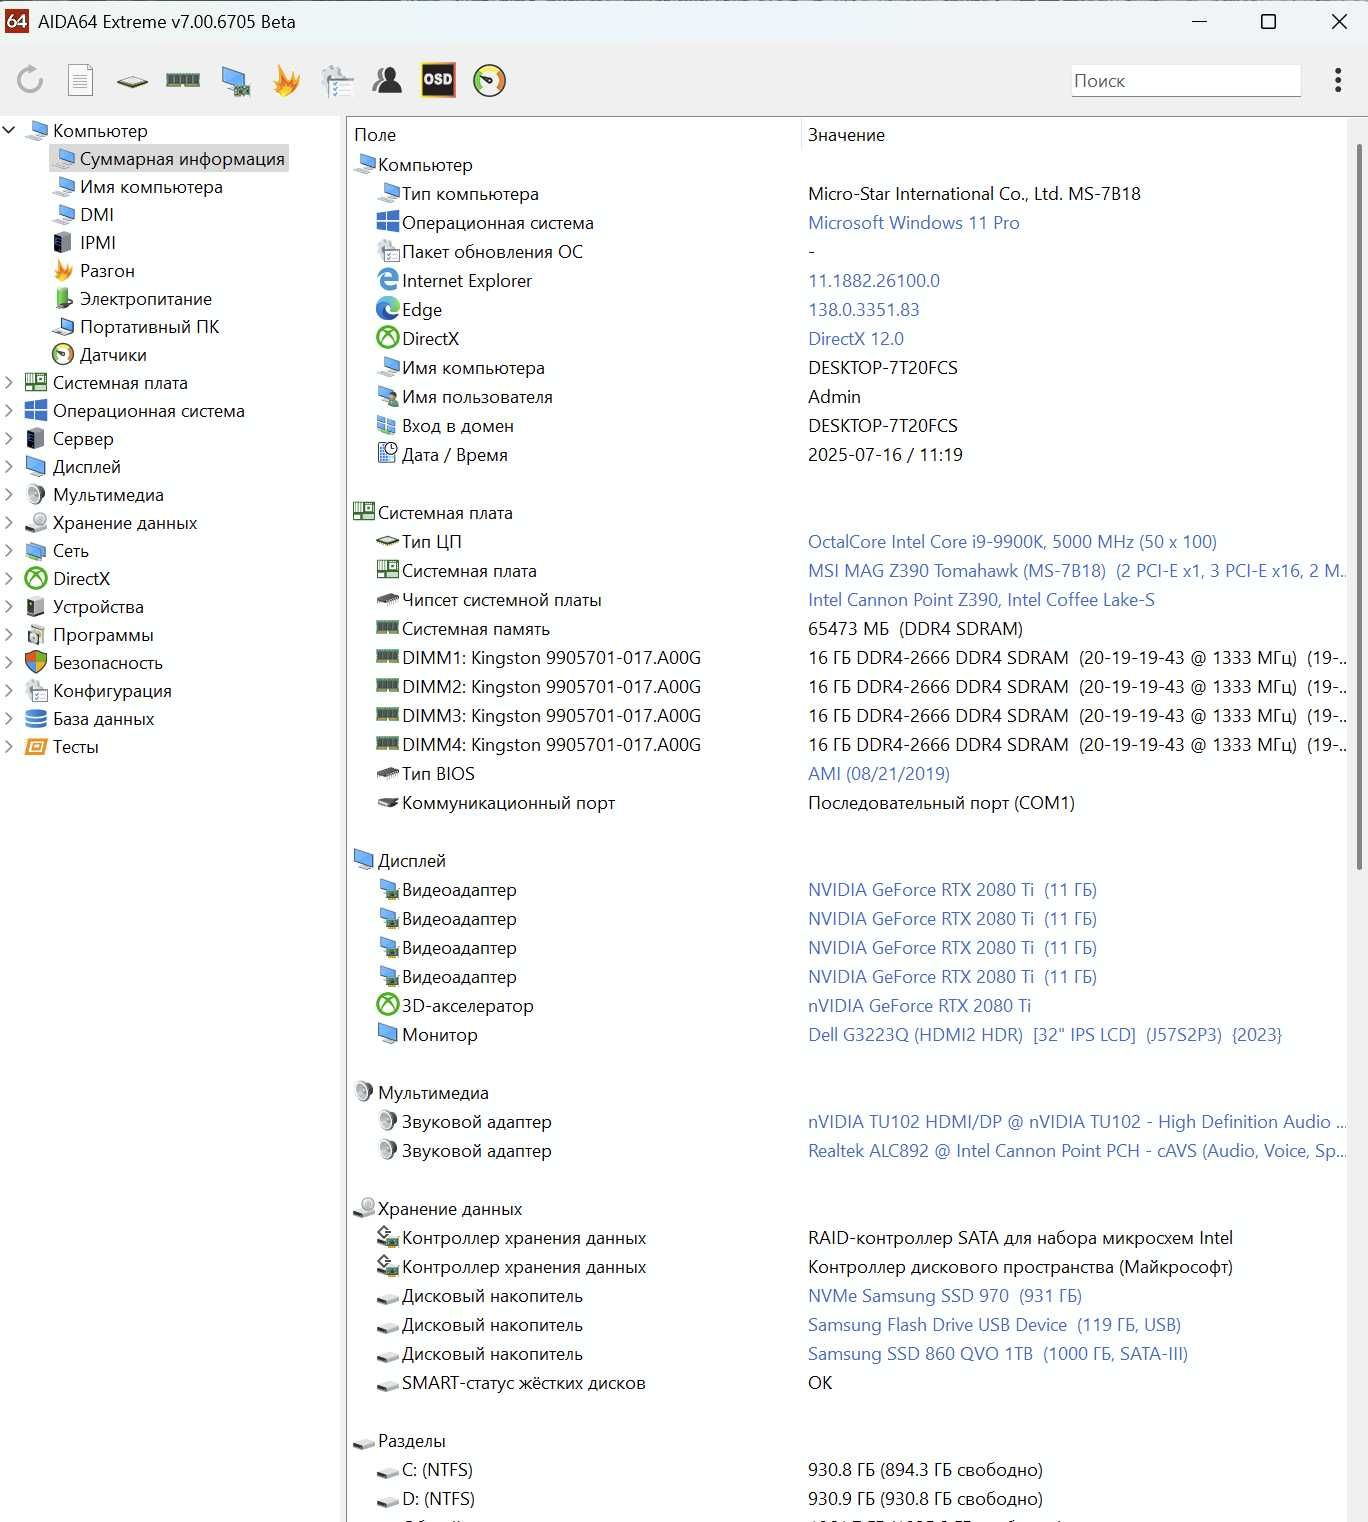The image size is (1368, 1522).
Task: Open NVMe Samsung SSD 970 link
Action: tap(945, 1295)
